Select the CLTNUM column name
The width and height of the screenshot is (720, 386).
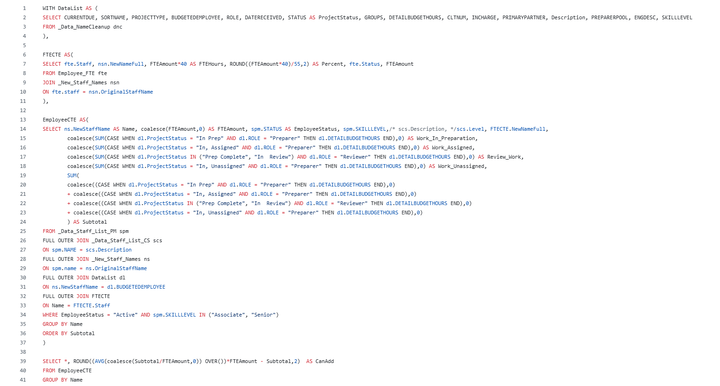pyautogui.click(x=456, y=17)
